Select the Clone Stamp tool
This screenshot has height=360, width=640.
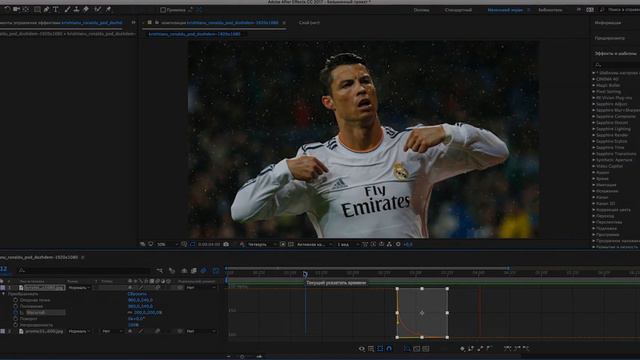[76, 9]
